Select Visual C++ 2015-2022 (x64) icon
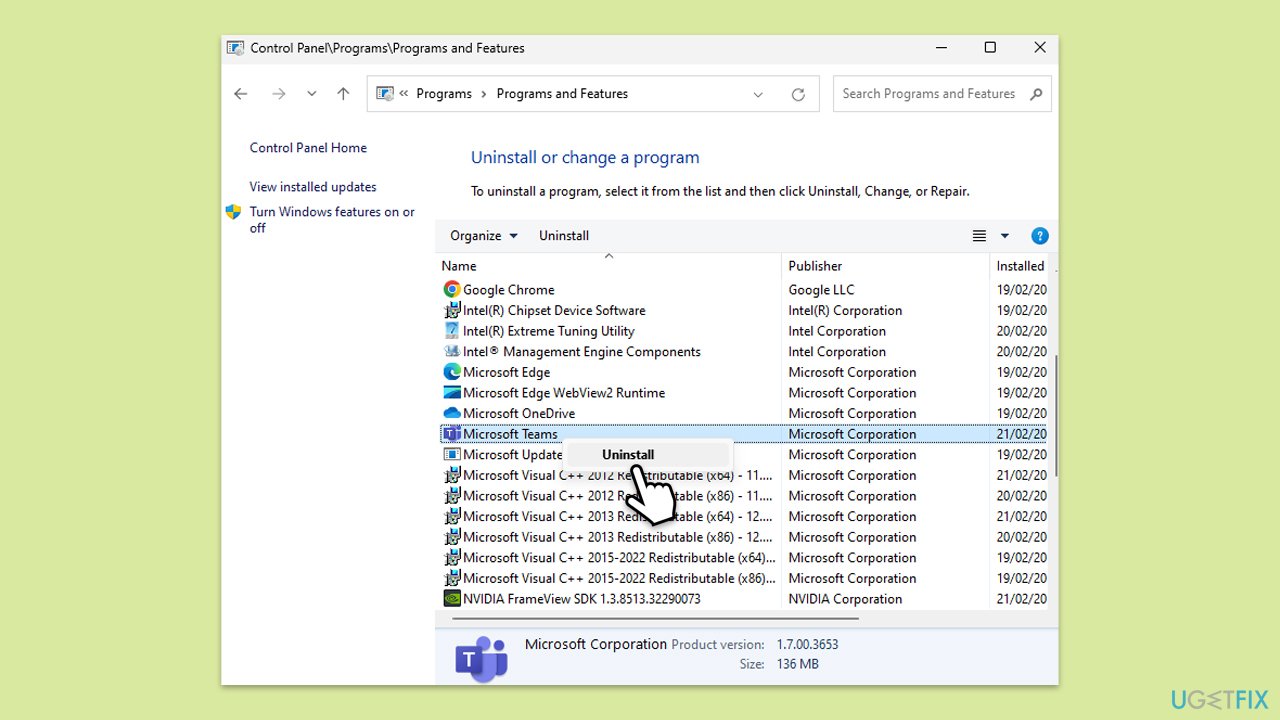 [x=452, y=558]
